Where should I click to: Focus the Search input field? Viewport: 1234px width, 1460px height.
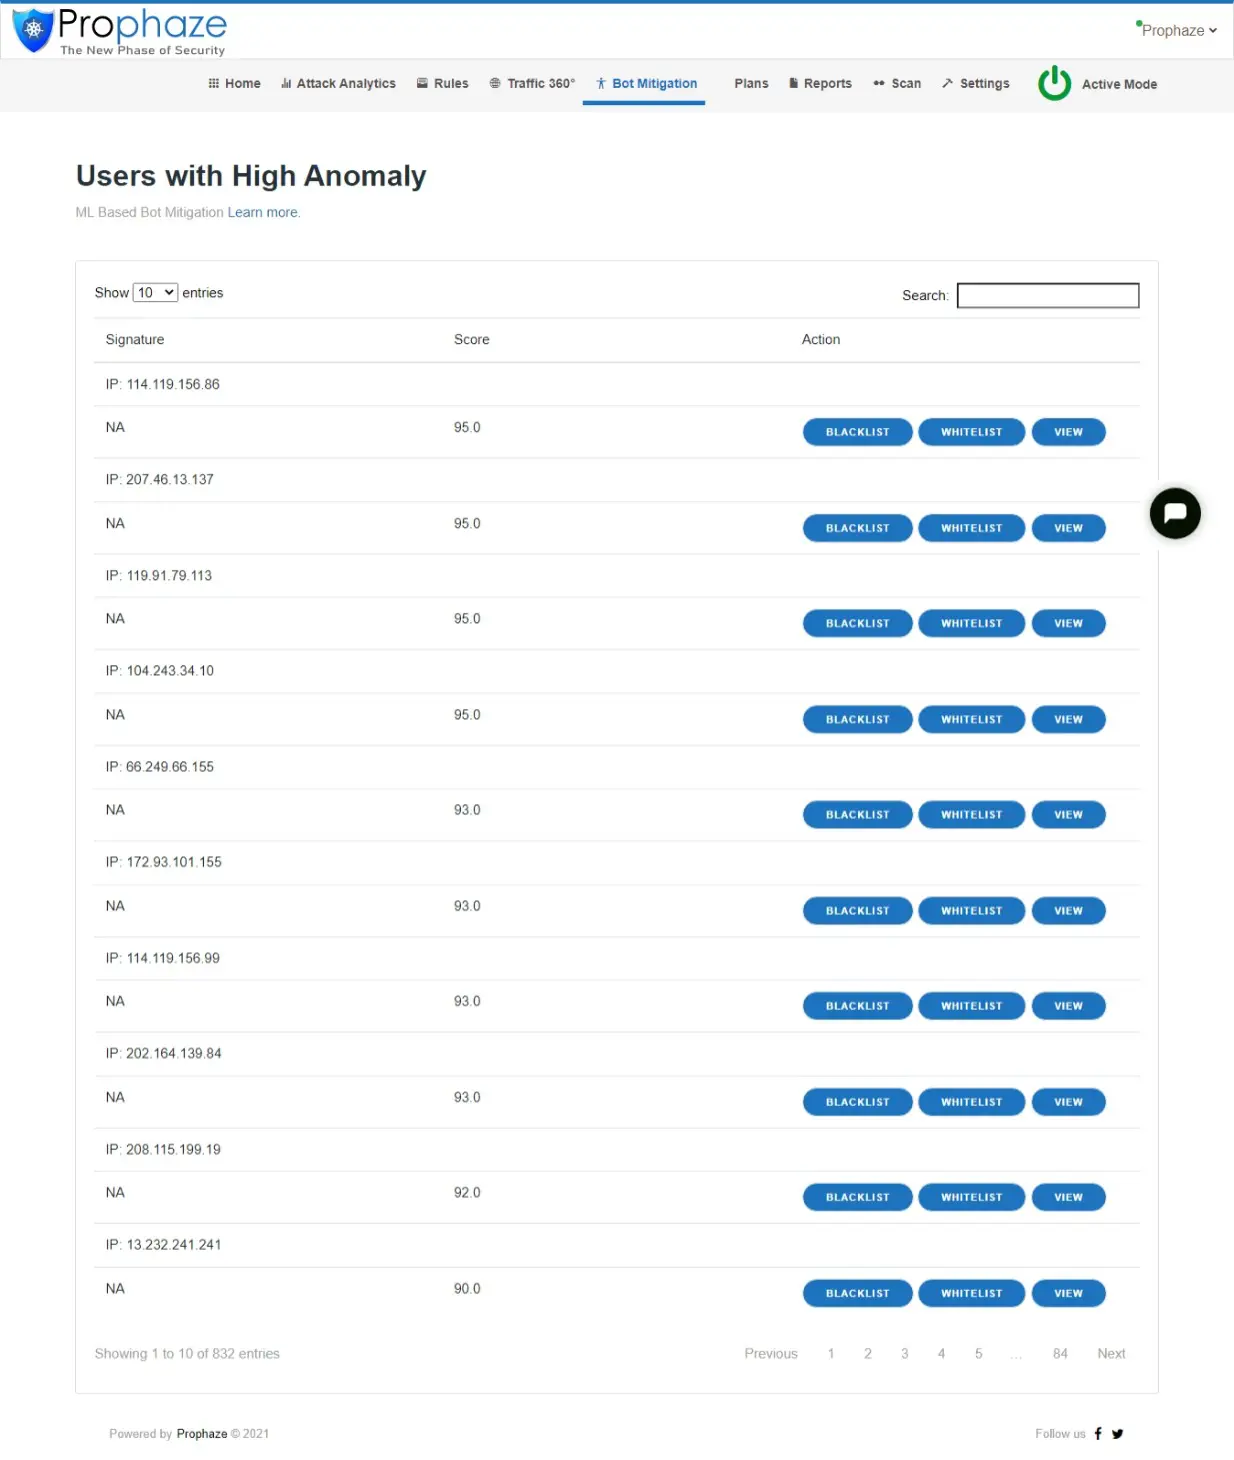[1047, 296]
